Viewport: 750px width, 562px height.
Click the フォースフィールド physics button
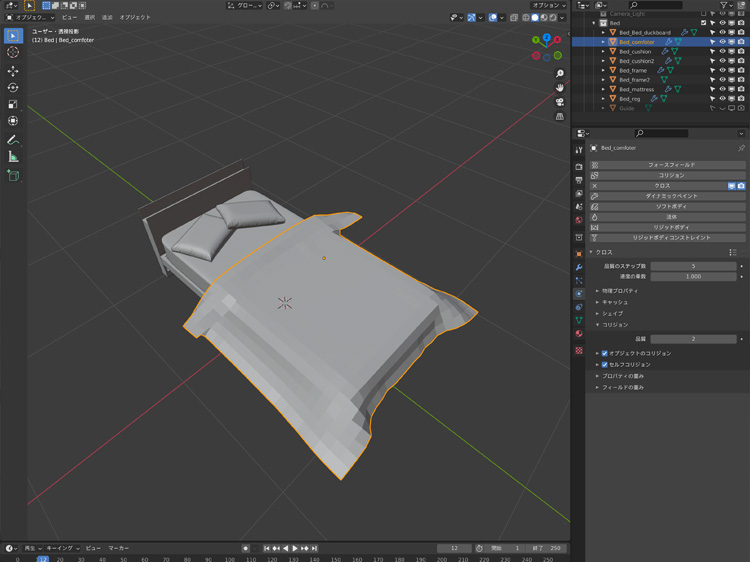[x=670, y=165]
